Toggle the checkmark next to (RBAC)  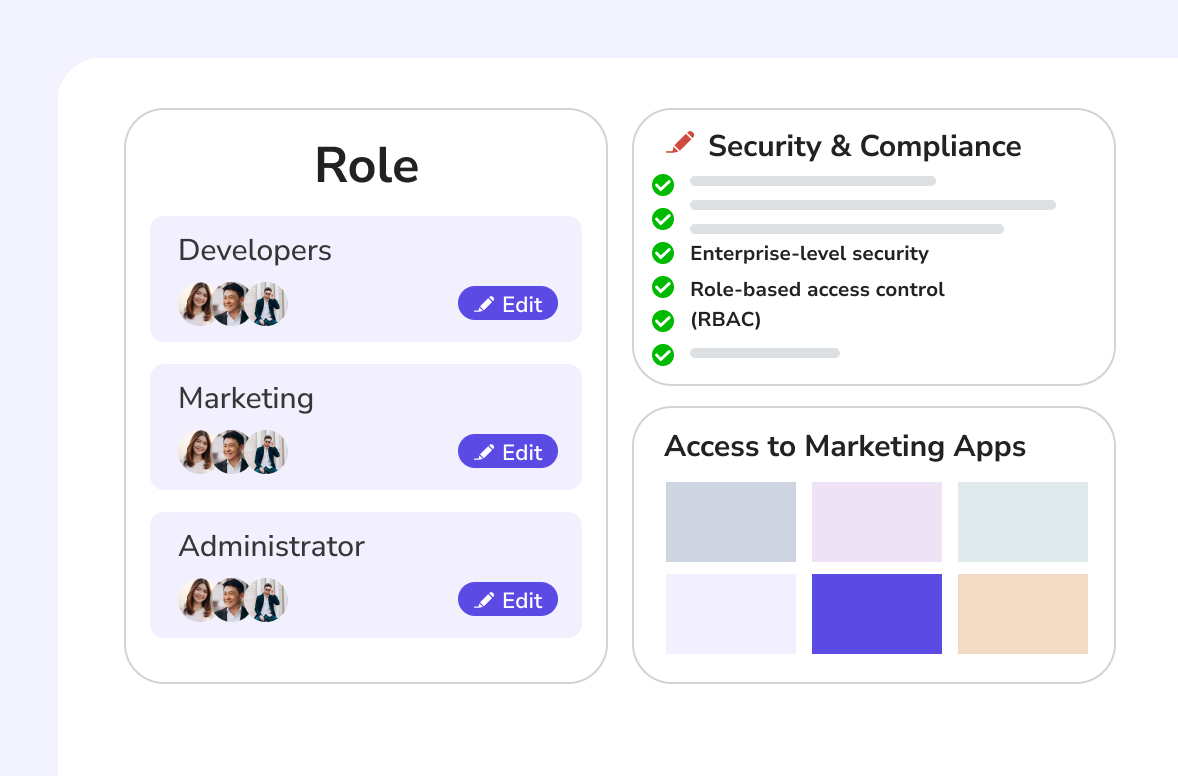pyautogui.click(x=662, y=320)
